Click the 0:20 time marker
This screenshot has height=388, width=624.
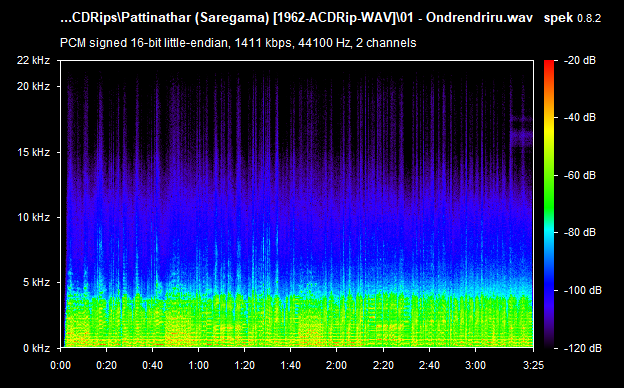point(106,365)
